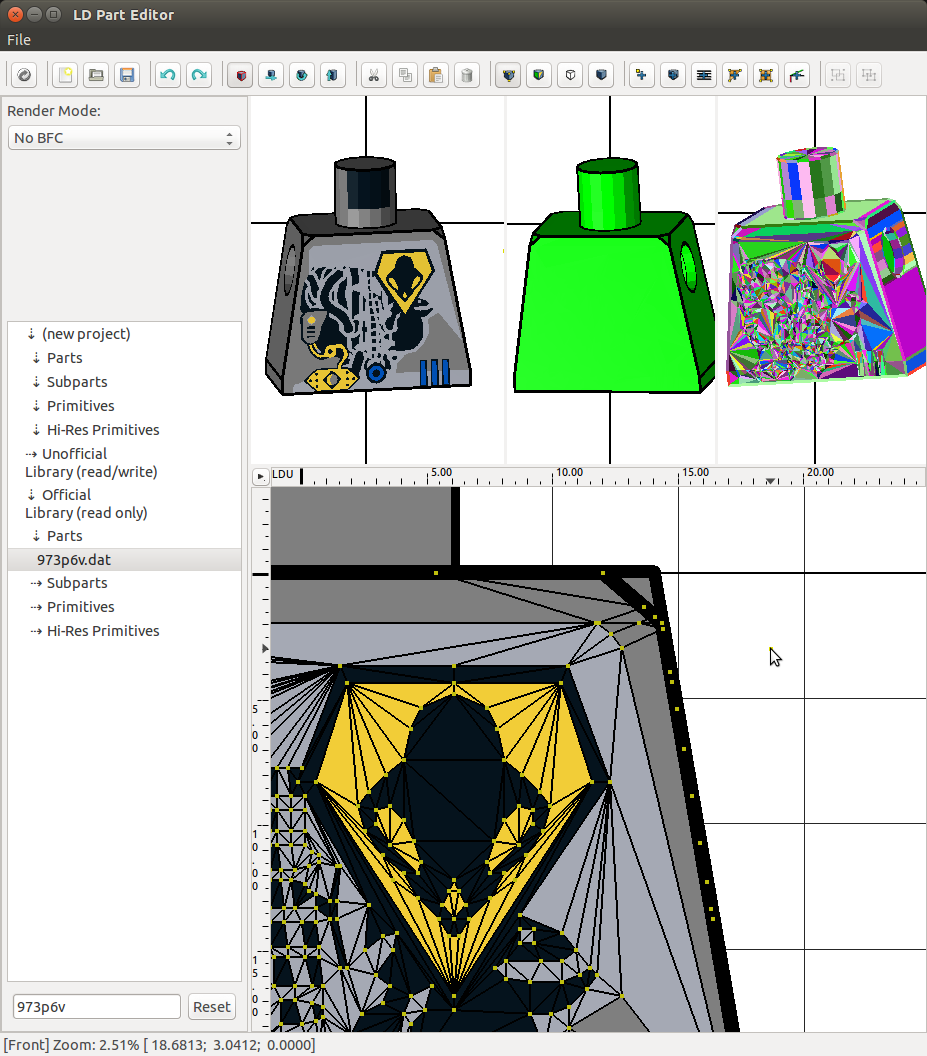Collapse the '(new project)' tree node

click(31, 333)
